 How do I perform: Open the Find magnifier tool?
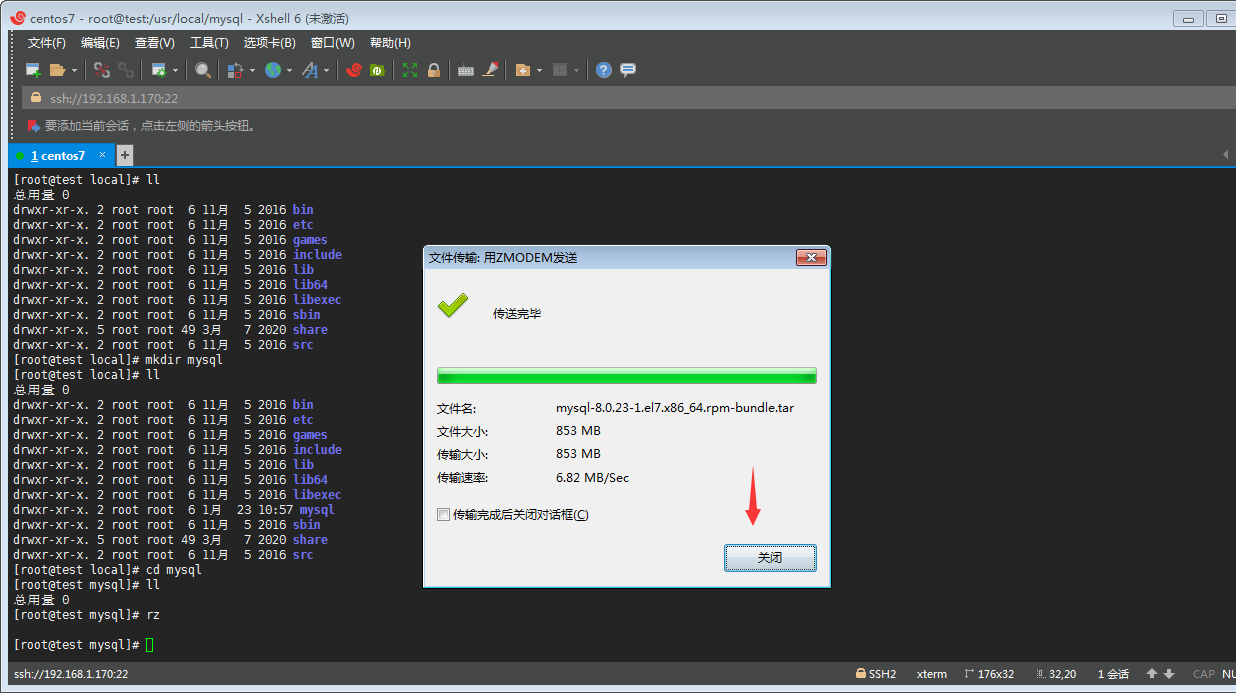[203, 70]
